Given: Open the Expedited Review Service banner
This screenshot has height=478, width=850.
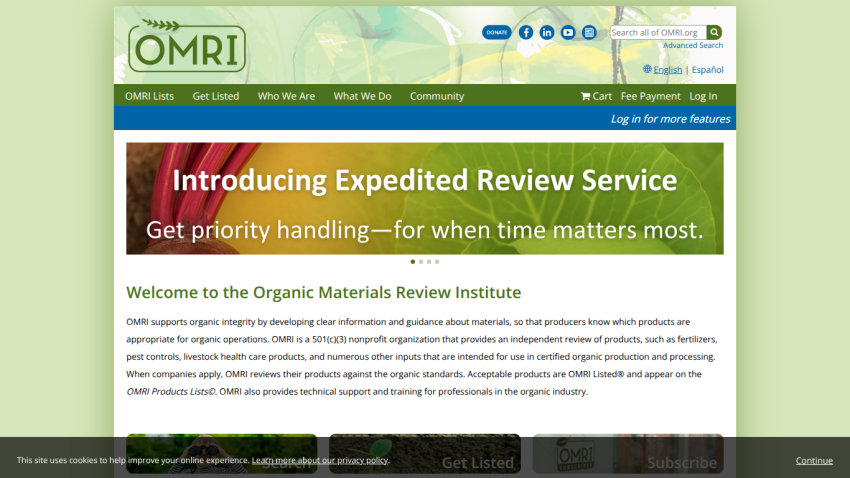Looking at the screenshot, I should tap(425, 198).
